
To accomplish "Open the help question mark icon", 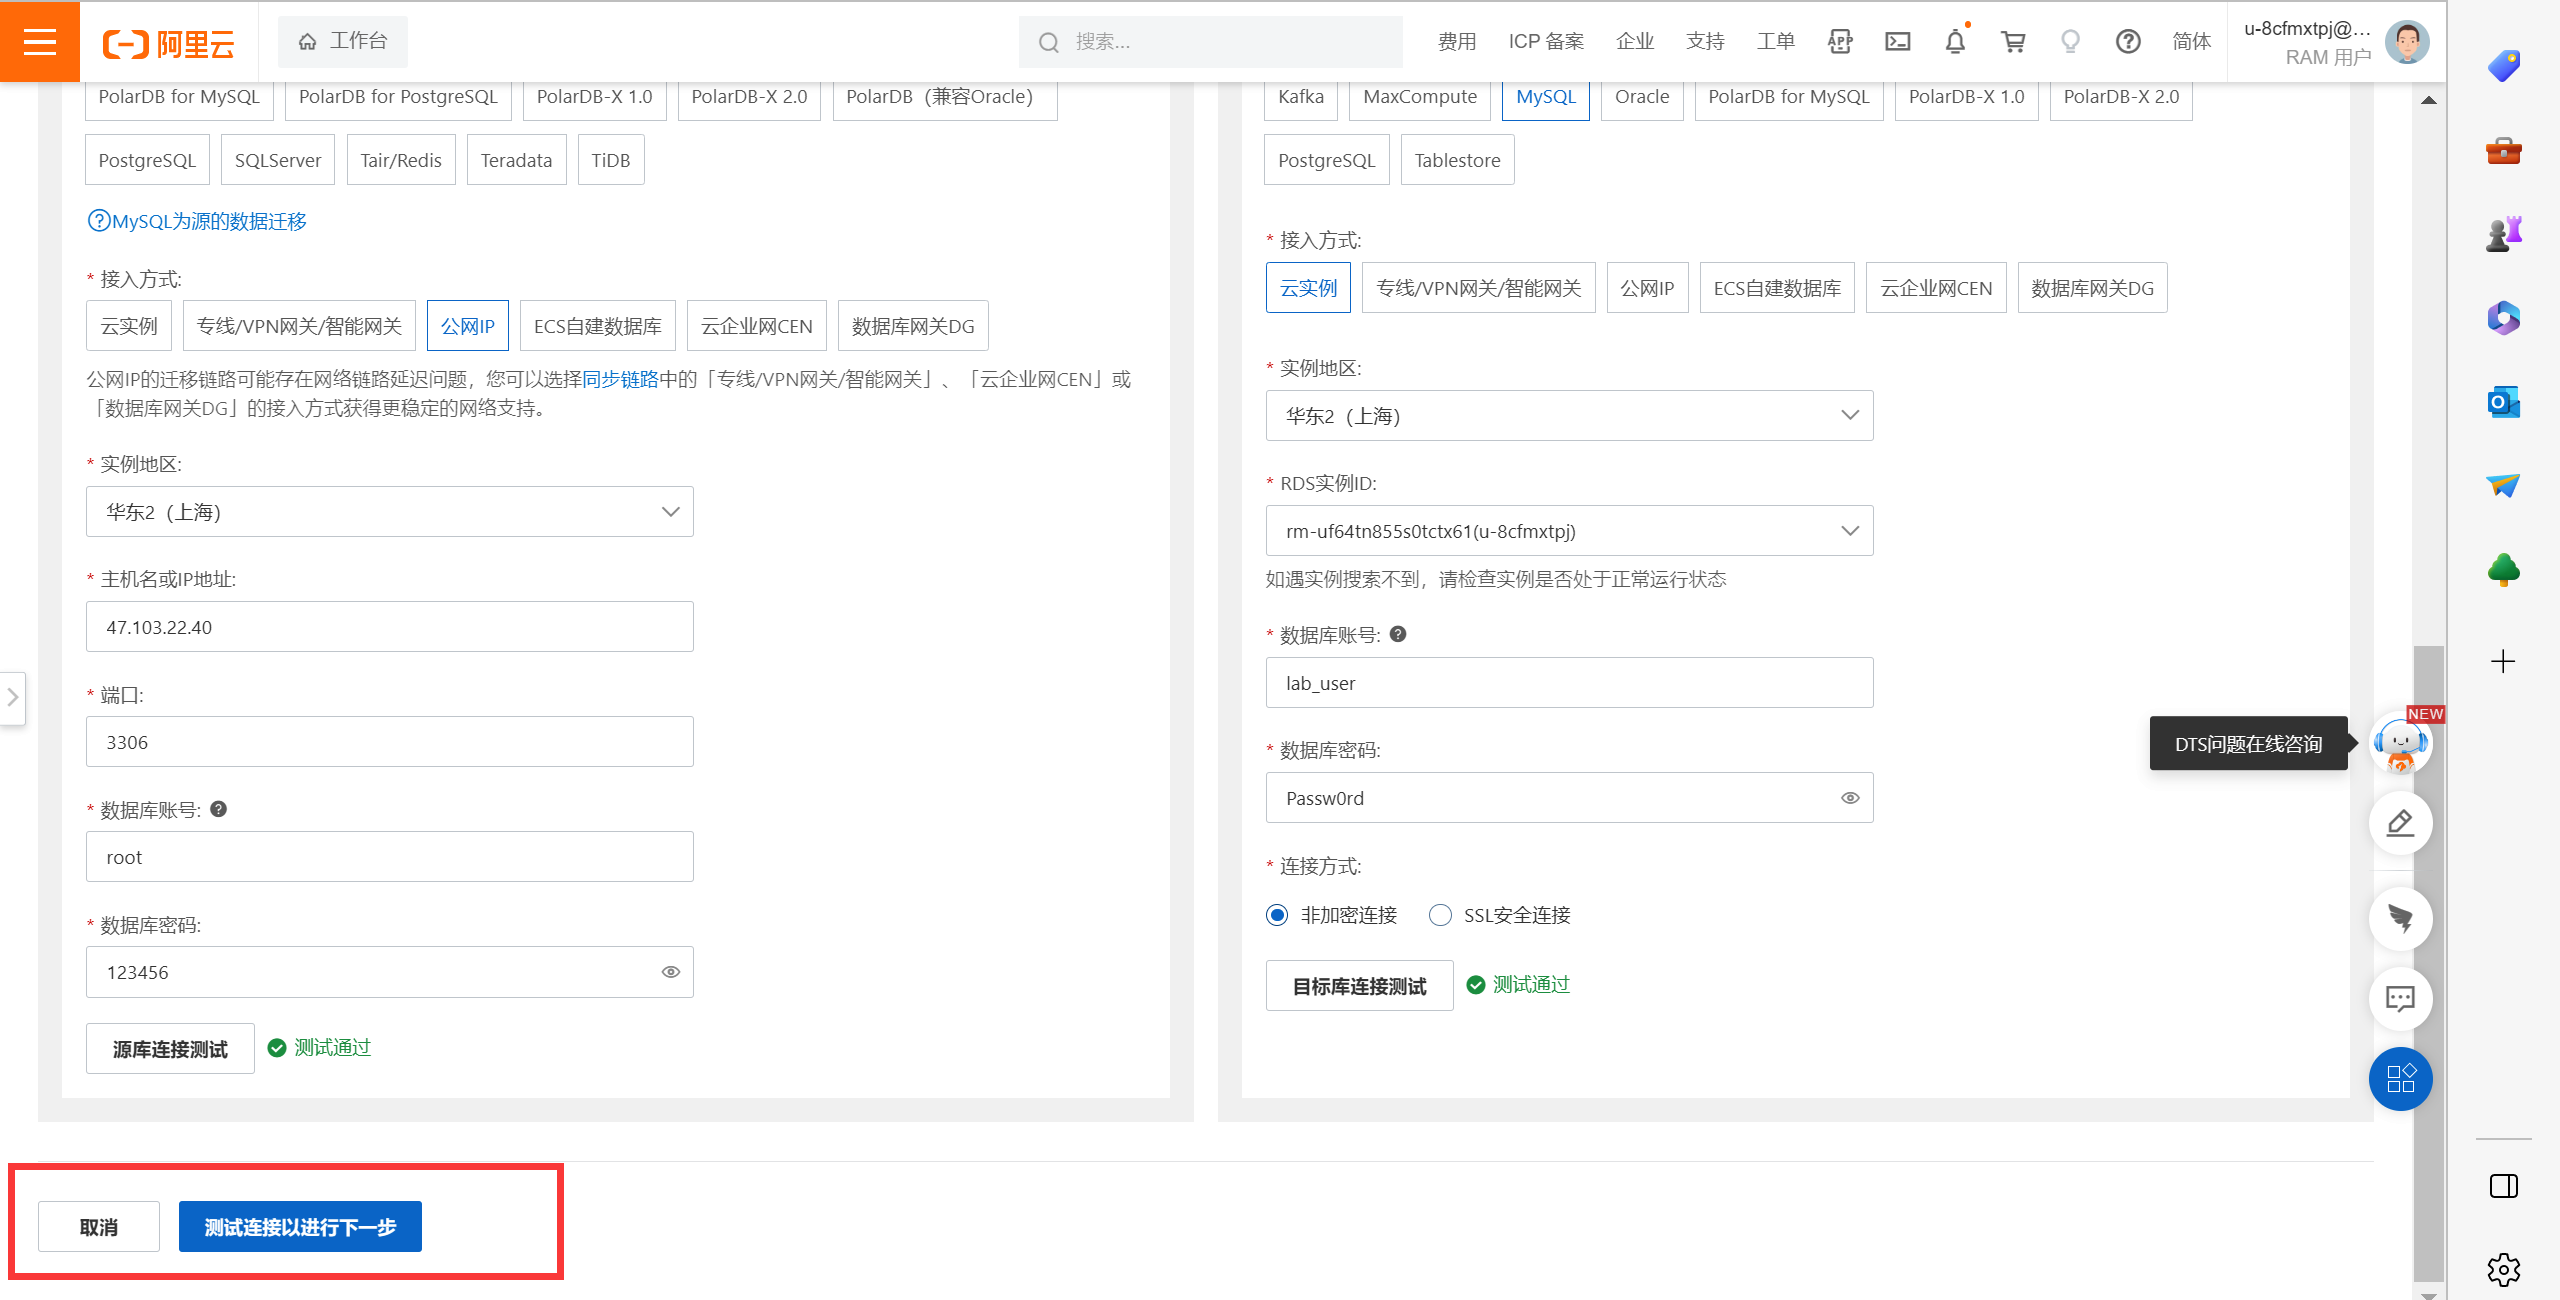I will point(2128,41).
